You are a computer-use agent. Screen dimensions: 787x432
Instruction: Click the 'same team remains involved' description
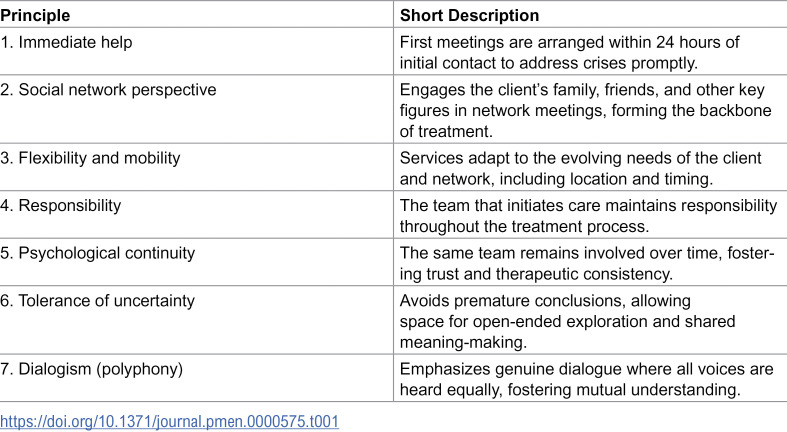pyautogui.click(x=587, y=263)
